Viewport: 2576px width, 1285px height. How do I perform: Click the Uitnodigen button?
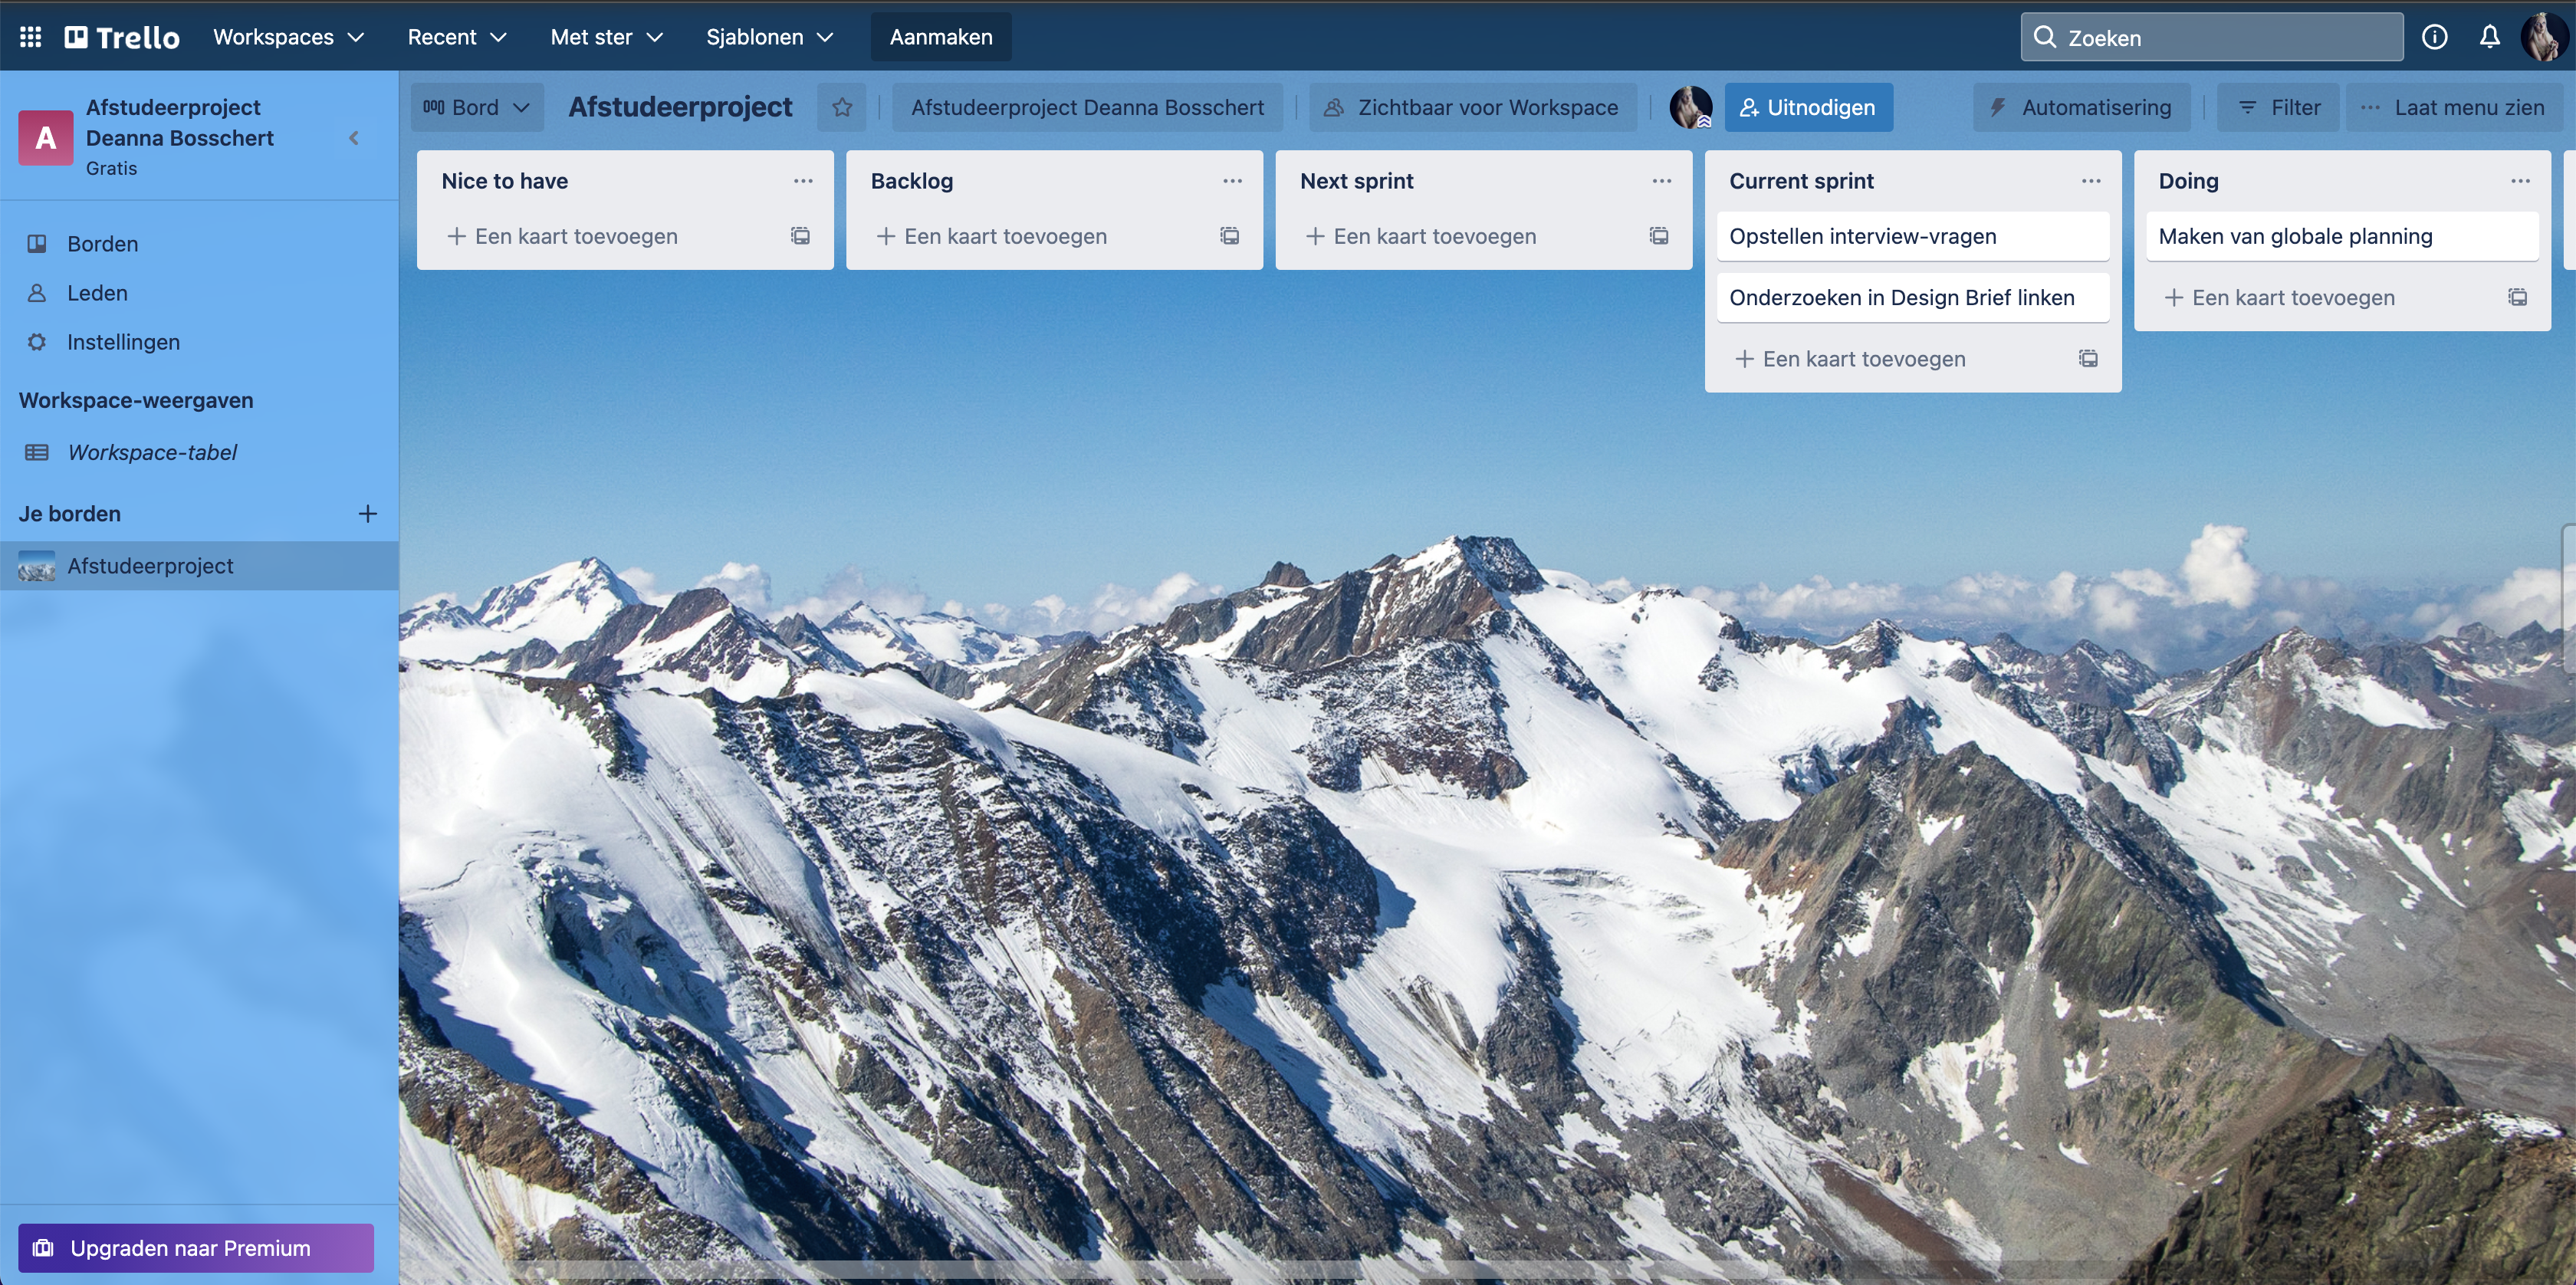click(1808, 107)
